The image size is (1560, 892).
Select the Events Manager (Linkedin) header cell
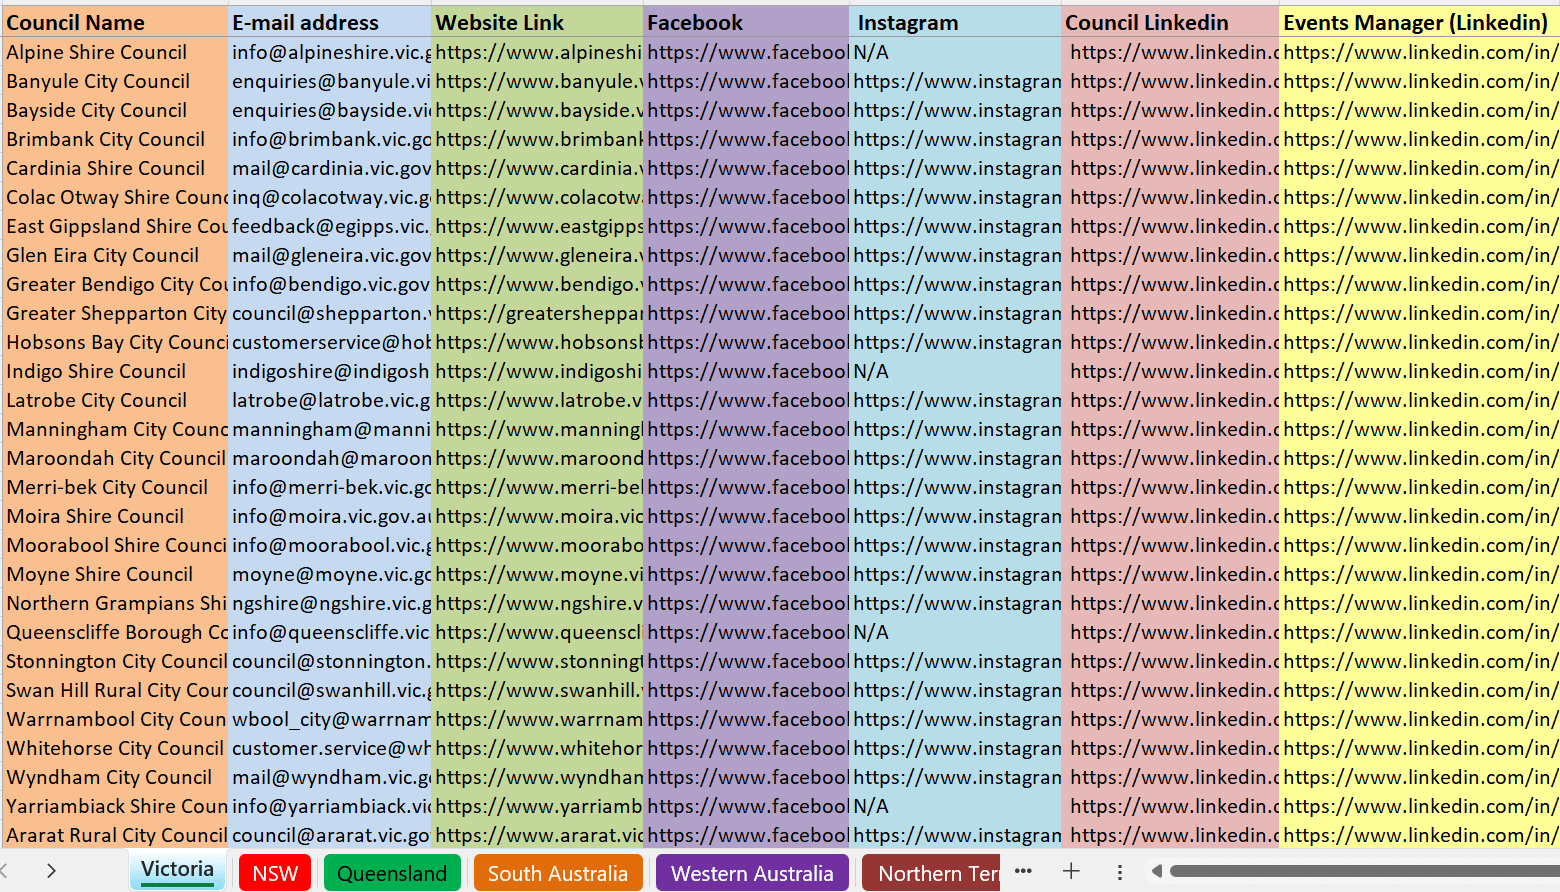coord(1419,22)
